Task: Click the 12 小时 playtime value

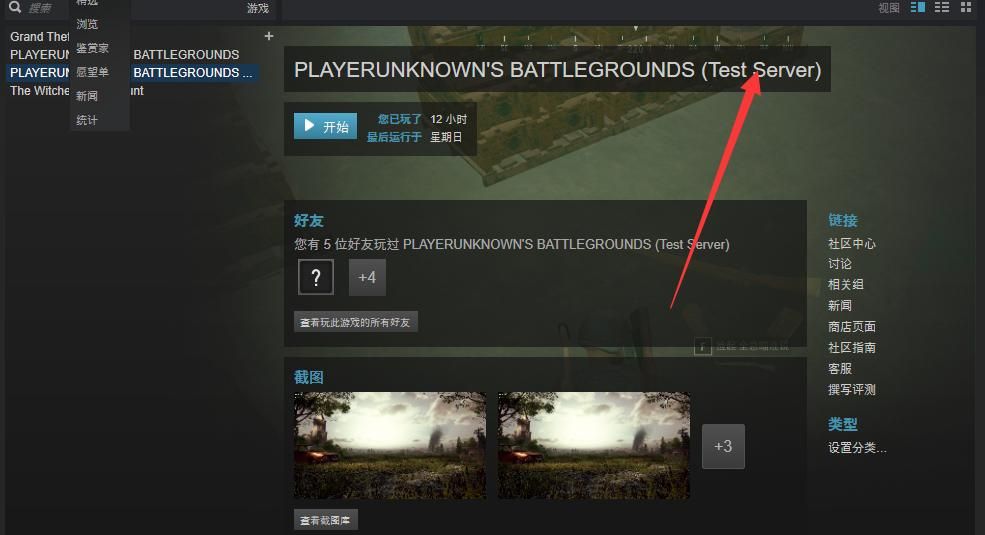Action: pyautogui.click(x=449, y=119)
